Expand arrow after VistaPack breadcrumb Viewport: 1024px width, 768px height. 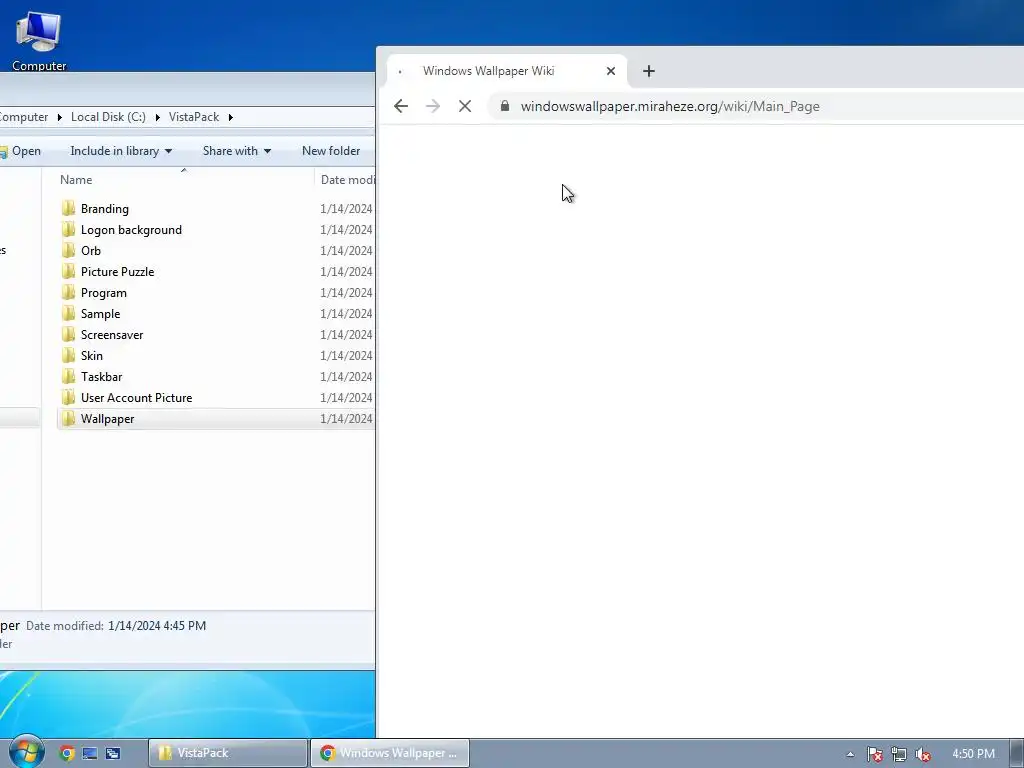point(231,118)
